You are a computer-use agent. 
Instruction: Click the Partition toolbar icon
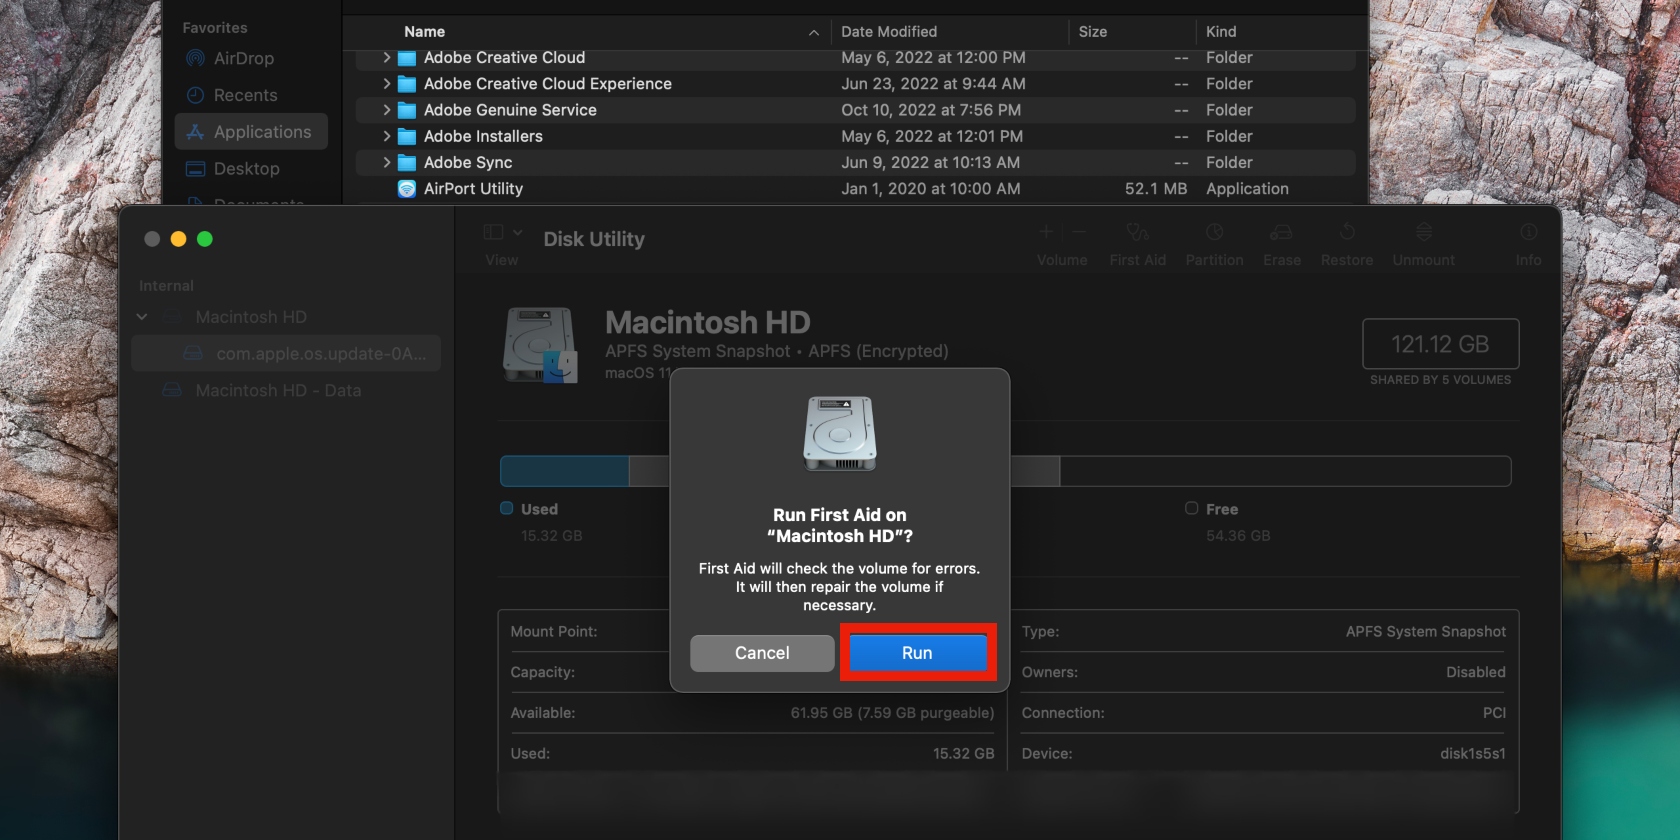point(1214,233)
